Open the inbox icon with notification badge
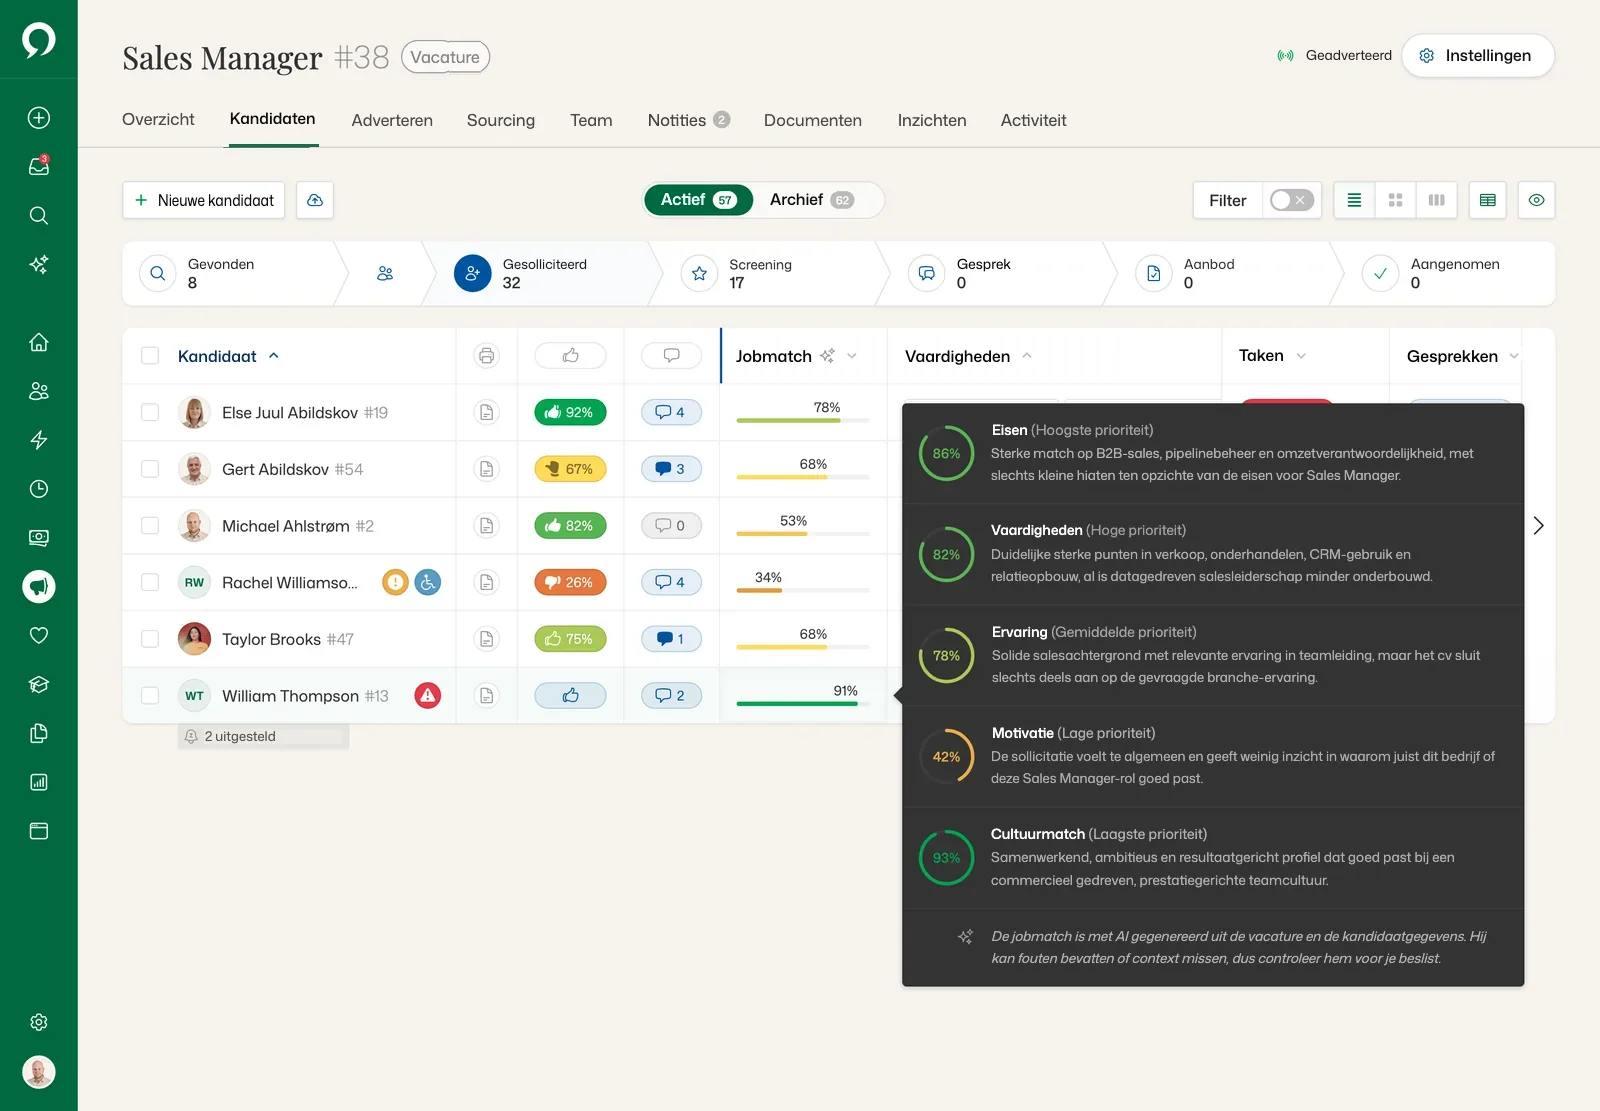Image resolution: width=1600 pixels, height=1111 pixels. pos(38,166)
